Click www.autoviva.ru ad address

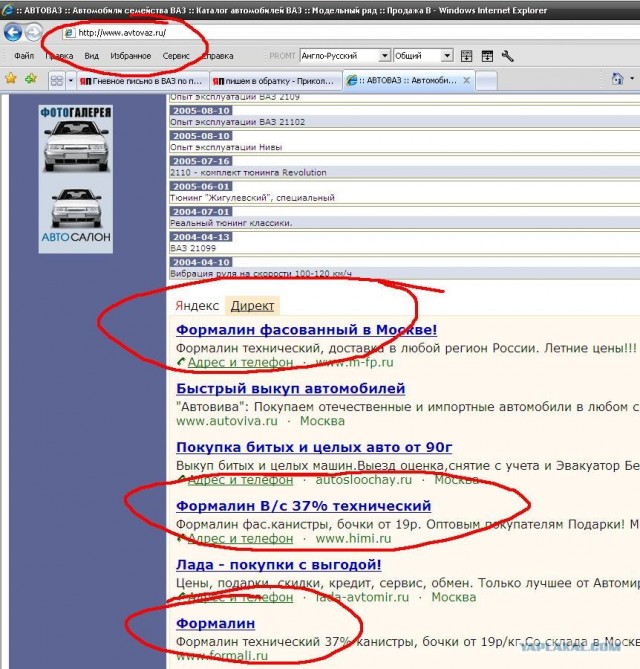pos(227,421)
